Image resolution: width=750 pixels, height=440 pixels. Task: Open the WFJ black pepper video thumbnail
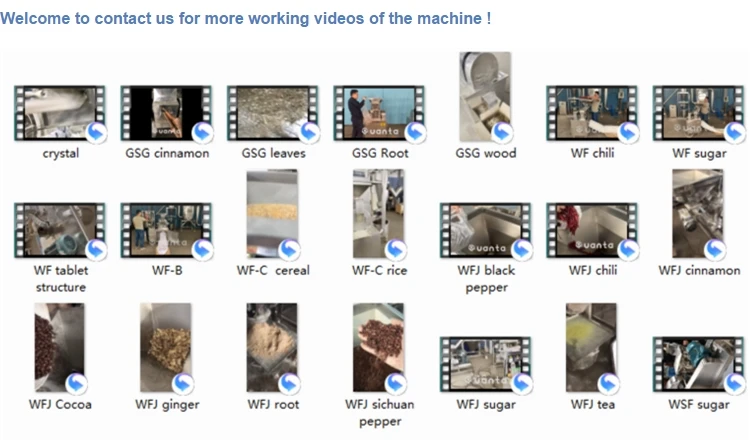click(485, 230)
